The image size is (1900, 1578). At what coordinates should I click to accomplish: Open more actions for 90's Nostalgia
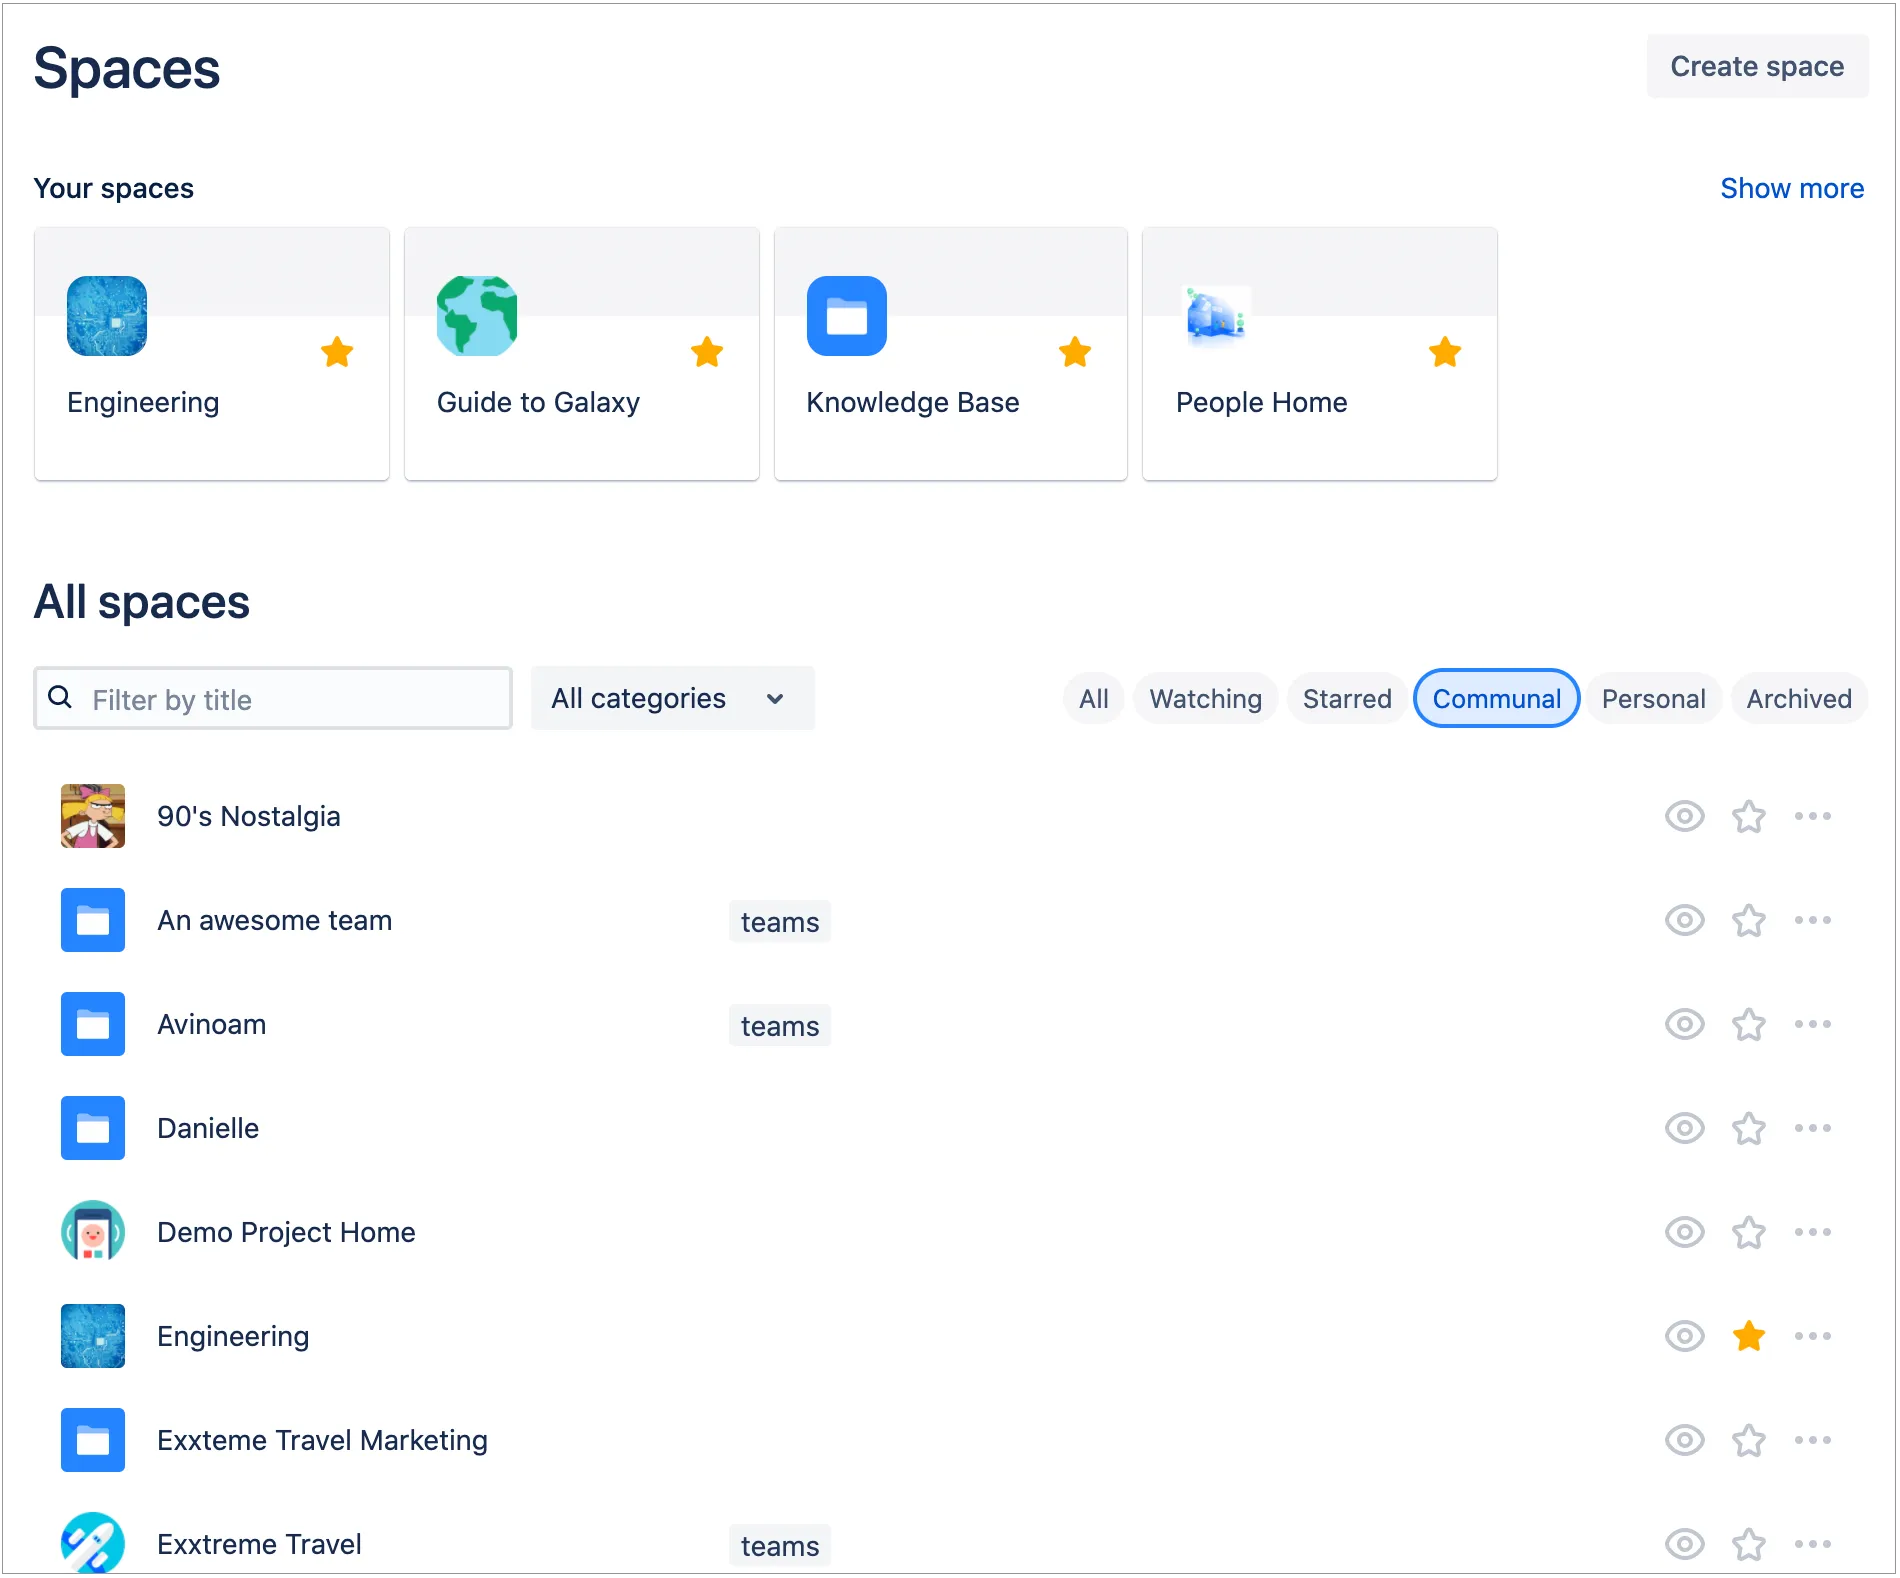click(x=1813, y=816)
